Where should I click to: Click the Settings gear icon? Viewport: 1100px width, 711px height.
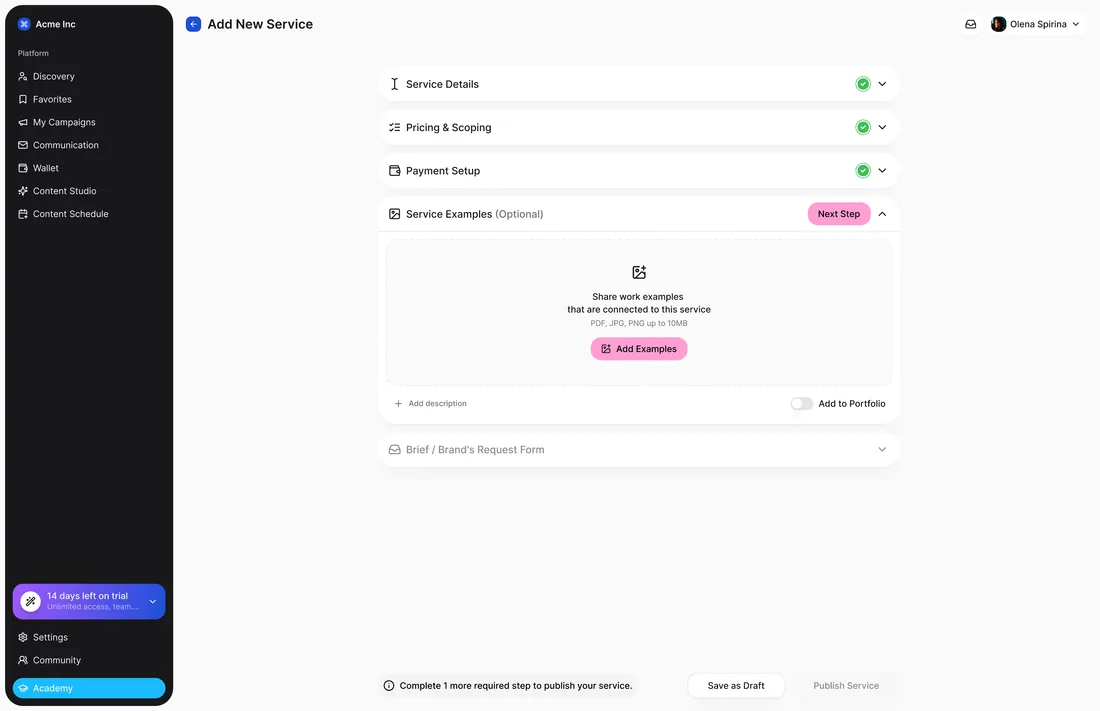pyautogui.click(x=22, y=637)
